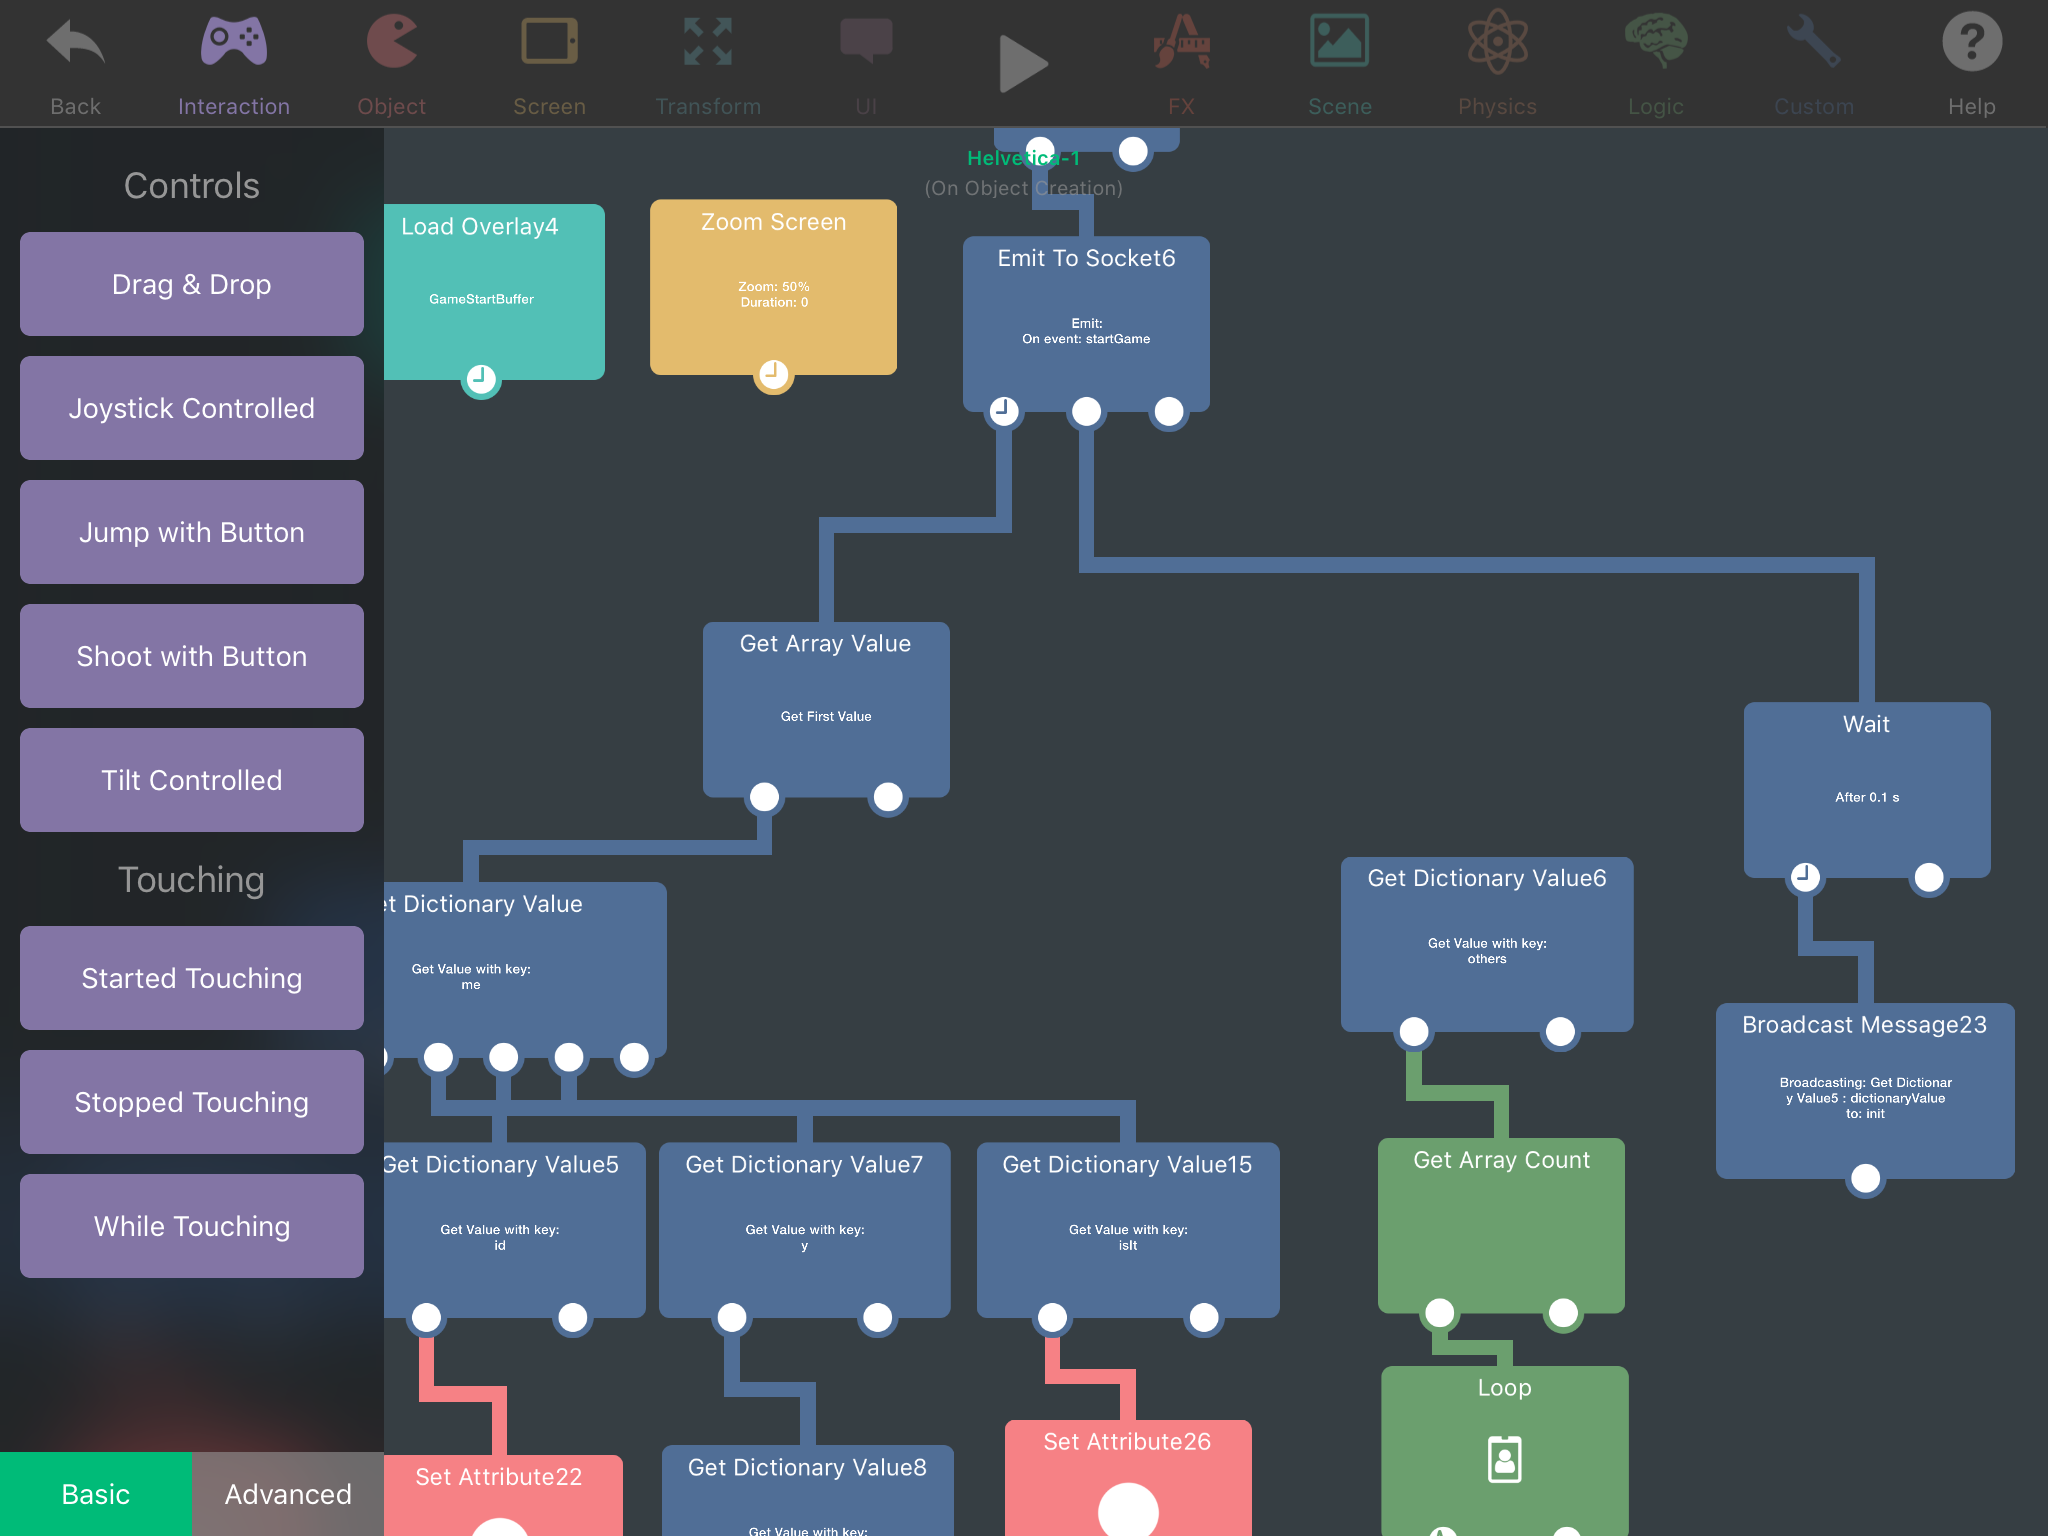This screenshot has height=1536, width=2048.
Task: Select the Emit To Socket6 node
Action: [1086, 324]
